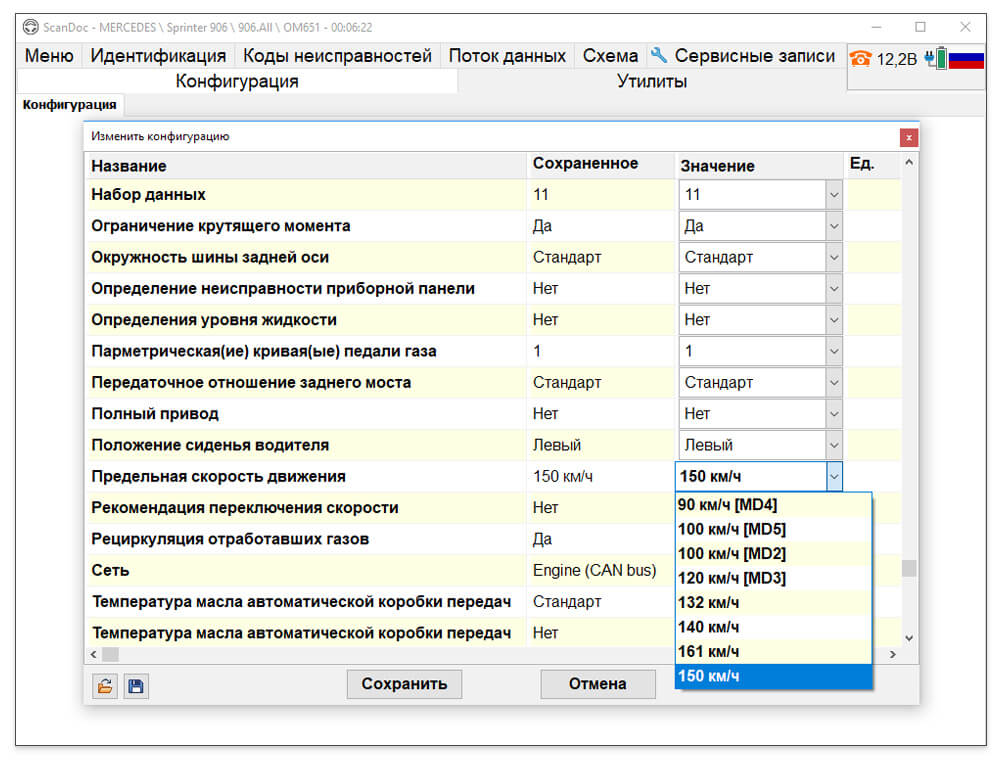
Task: Open the Схема section
Action: click(610, 56)
